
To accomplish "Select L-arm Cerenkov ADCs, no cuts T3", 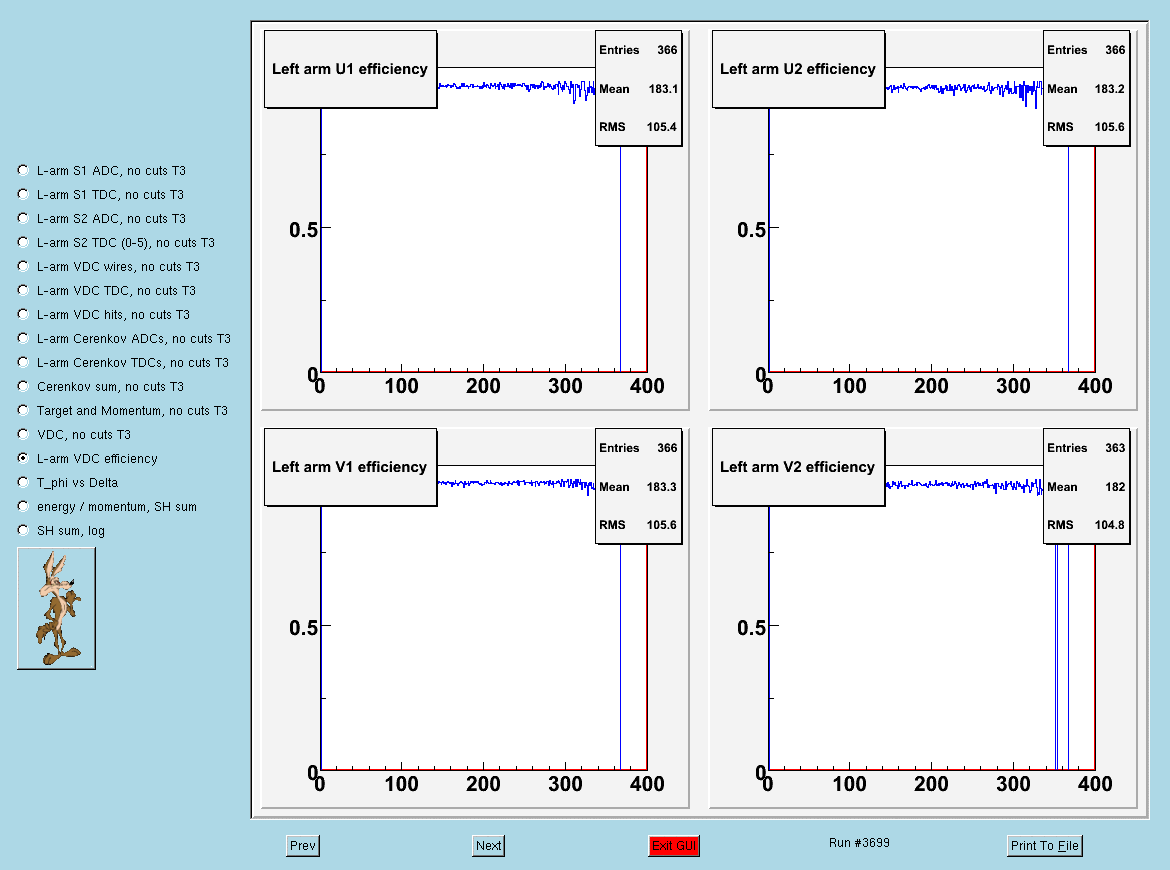I will (23, 338).
